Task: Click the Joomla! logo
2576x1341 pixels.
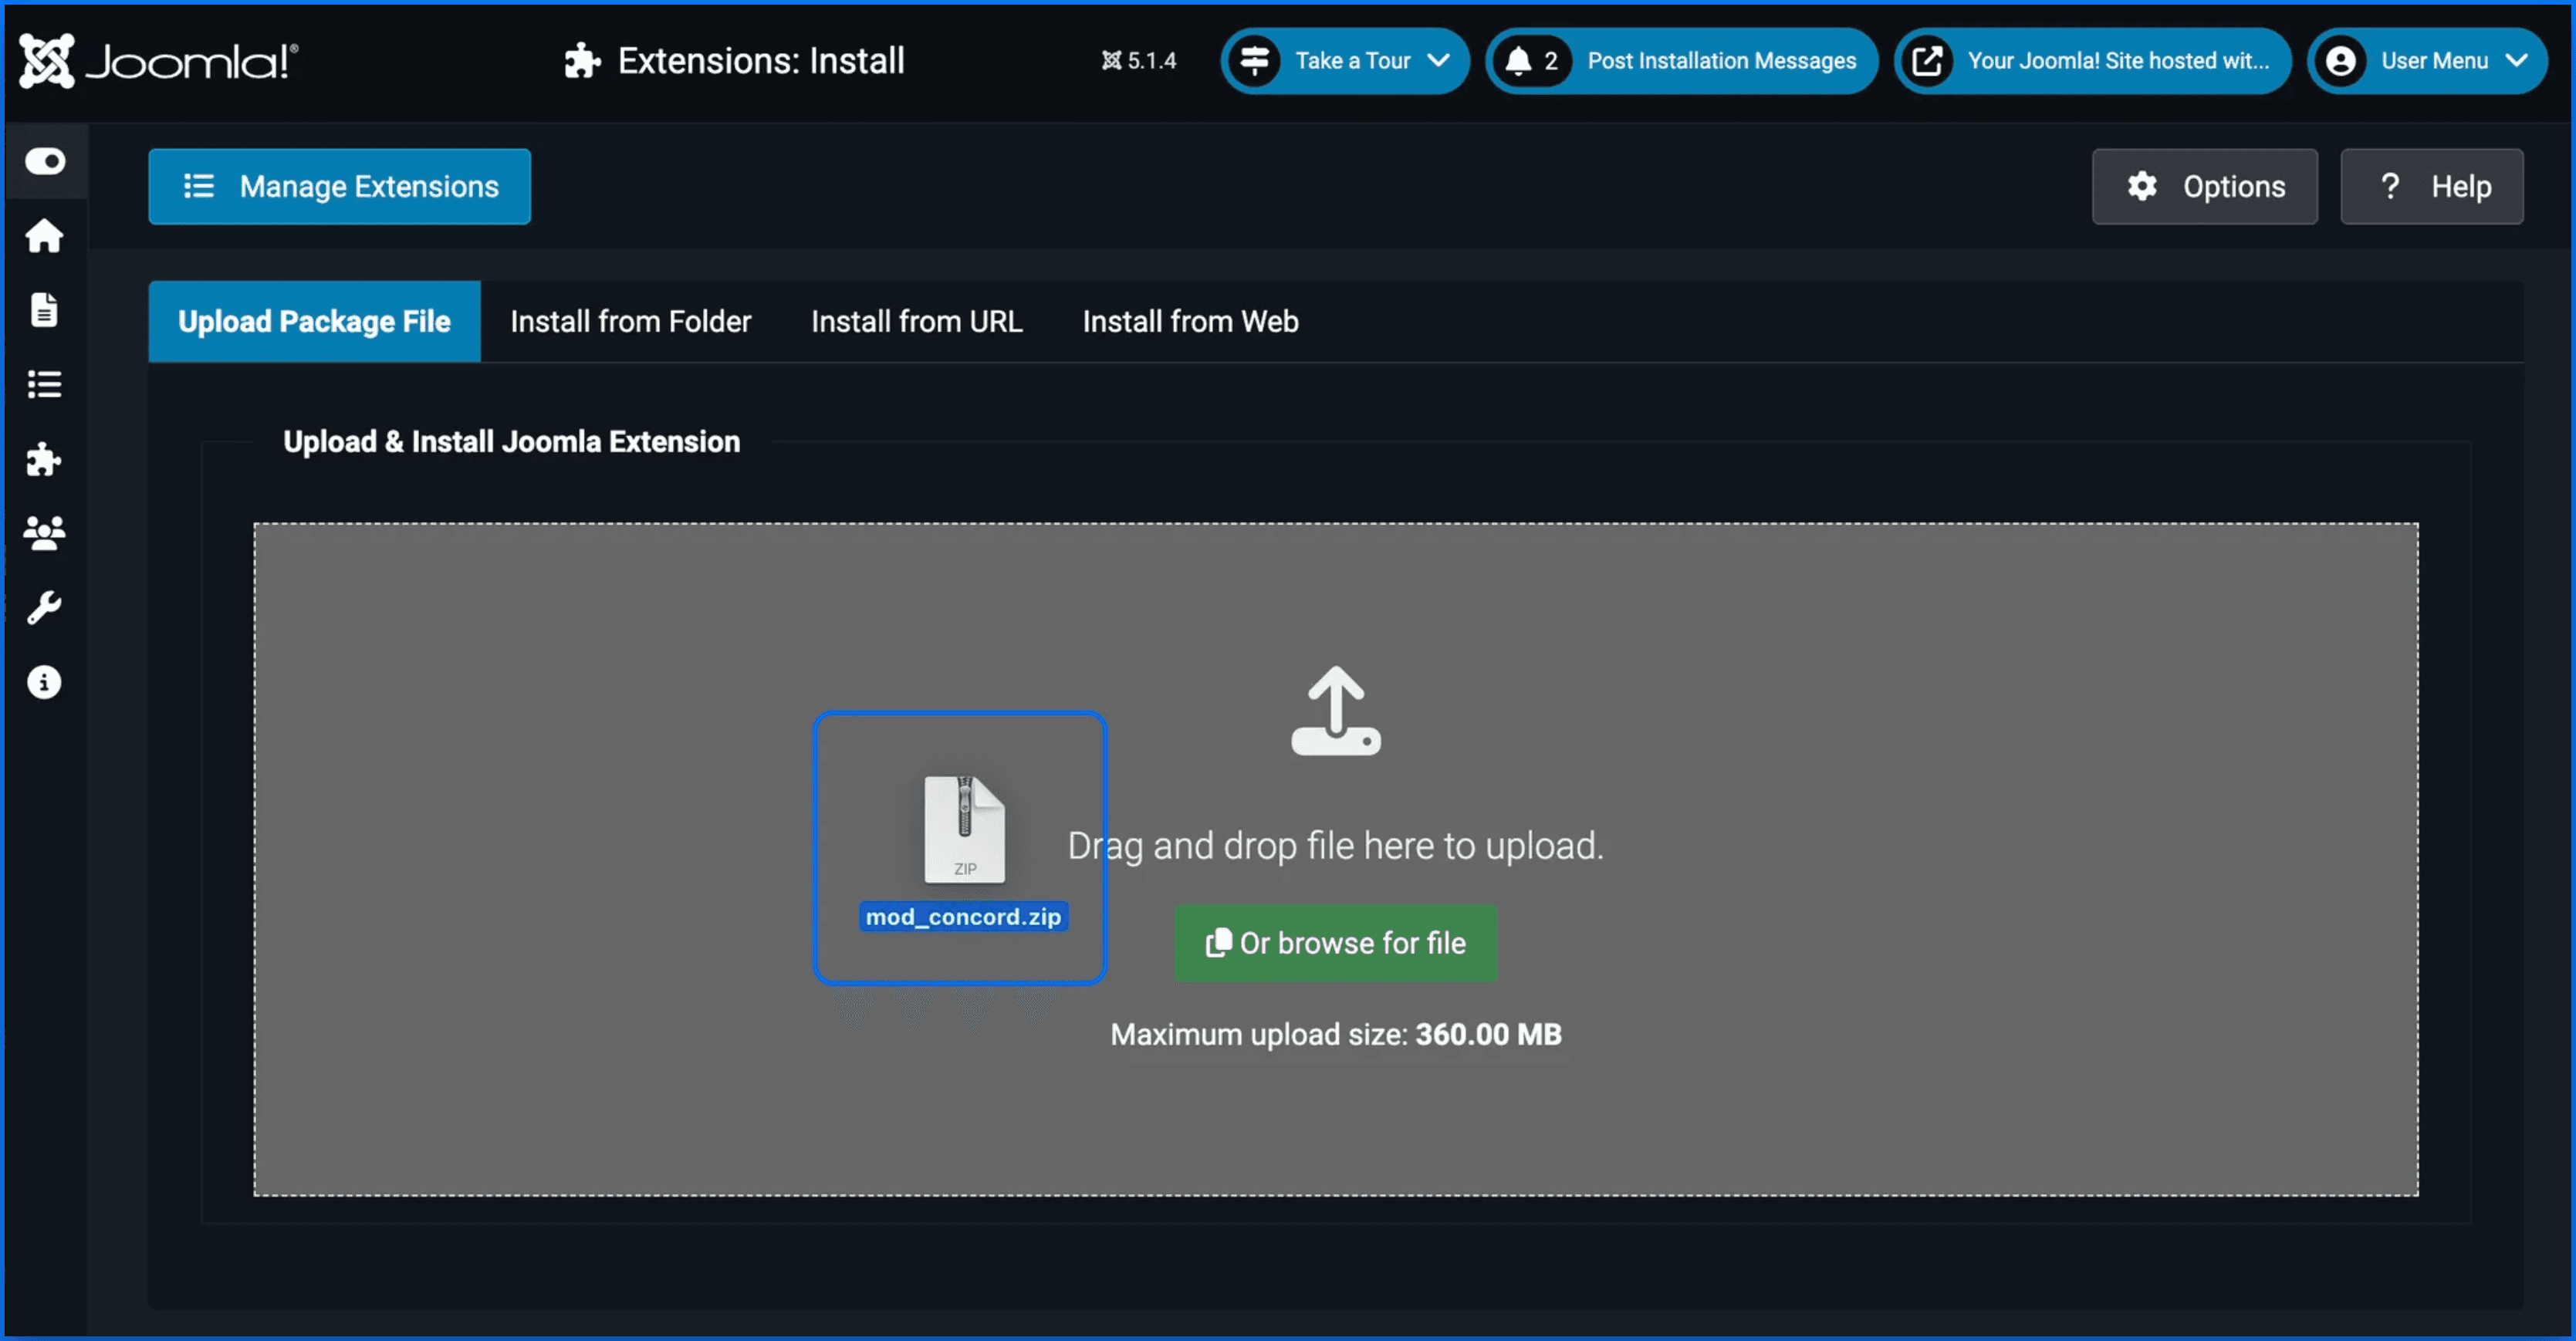Action: [158, 61]
